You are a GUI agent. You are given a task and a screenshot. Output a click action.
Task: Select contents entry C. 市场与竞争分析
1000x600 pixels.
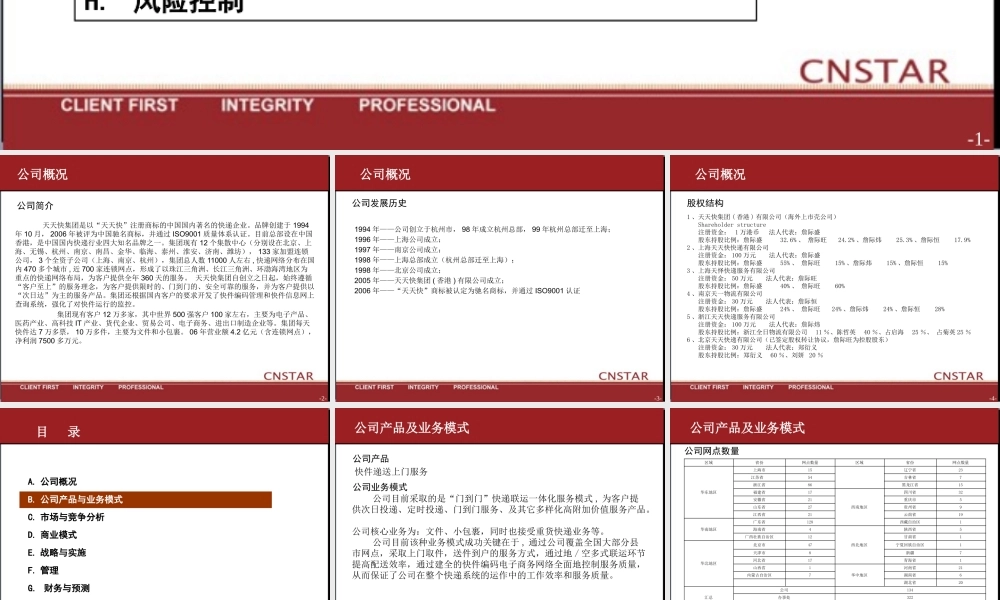(66, 517)
